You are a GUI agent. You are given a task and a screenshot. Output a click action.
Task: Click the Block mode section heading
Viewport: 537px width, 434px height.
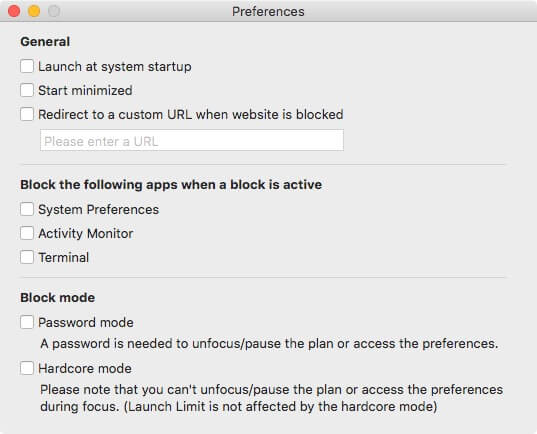coord(58,298)
